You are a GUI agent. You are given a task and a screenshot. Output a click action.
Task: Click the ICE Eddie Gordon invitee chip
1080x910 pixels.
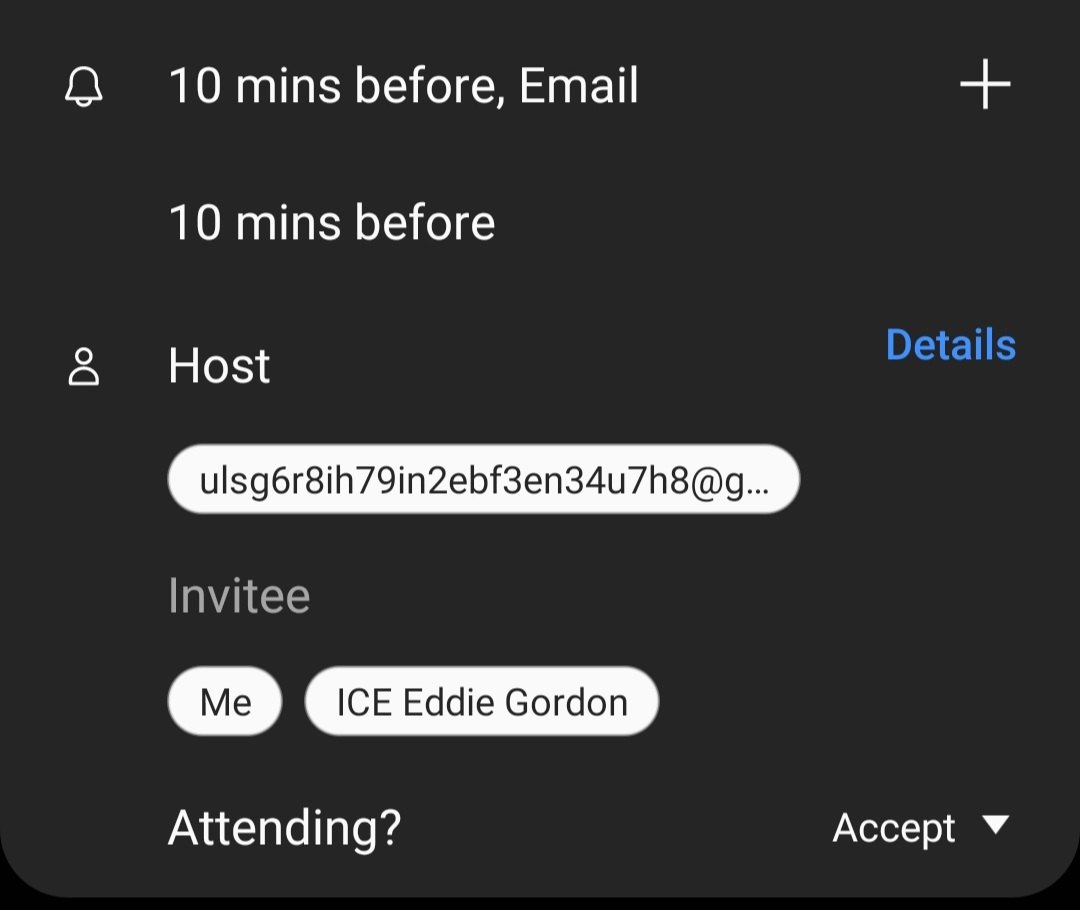[481, 701]
